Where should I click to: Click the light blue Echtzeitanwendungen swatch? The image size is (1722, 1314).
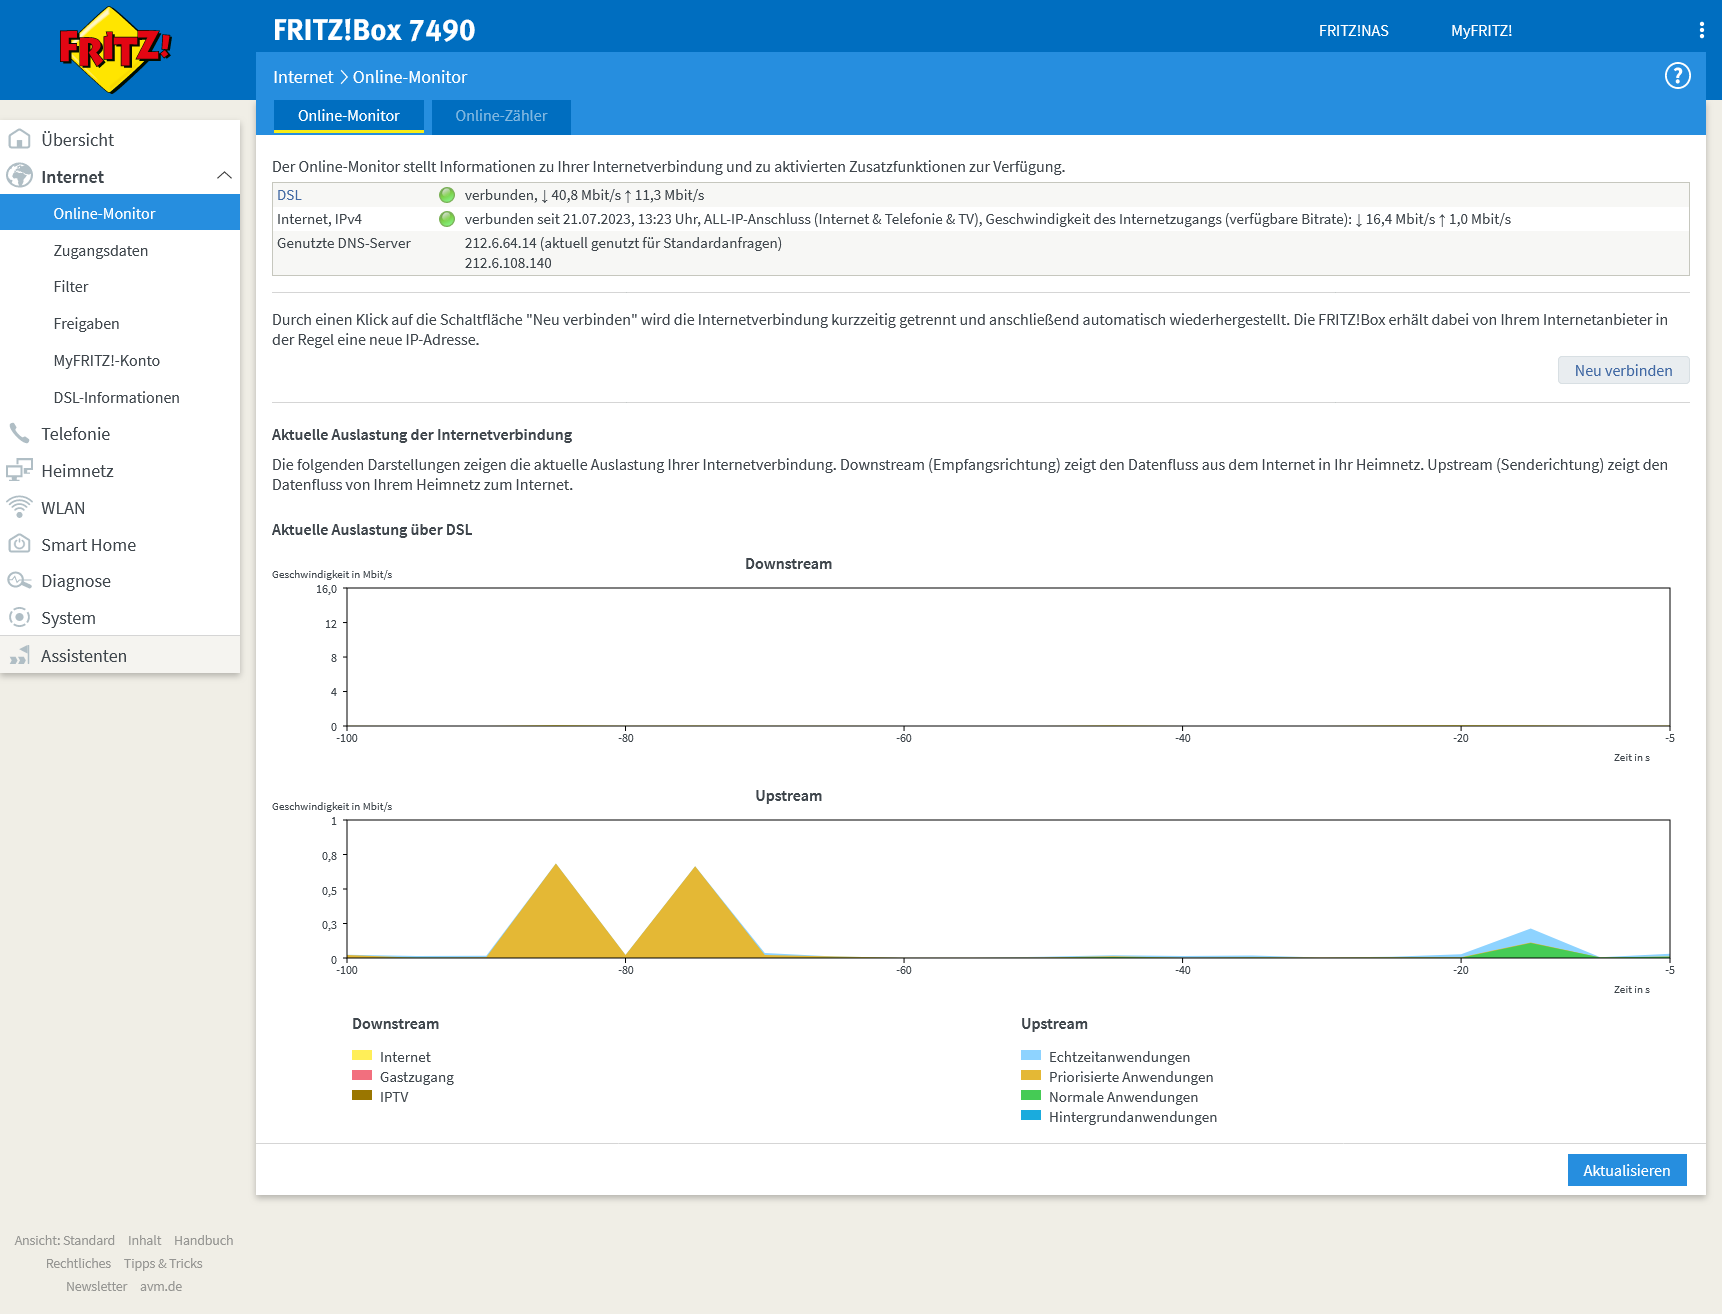click(x=1031, y=1055)
